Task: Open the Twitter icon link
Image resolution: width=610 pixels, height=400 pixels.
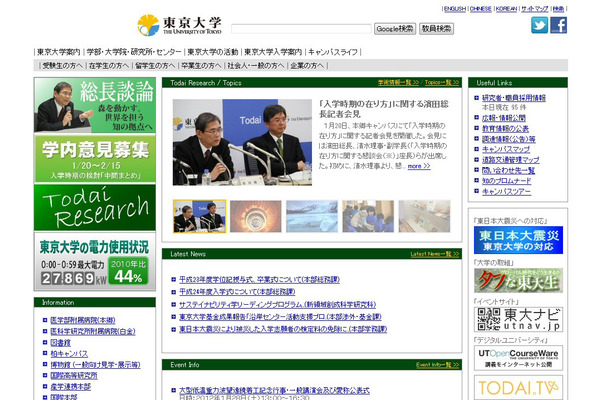Action: tap(540, 25)
